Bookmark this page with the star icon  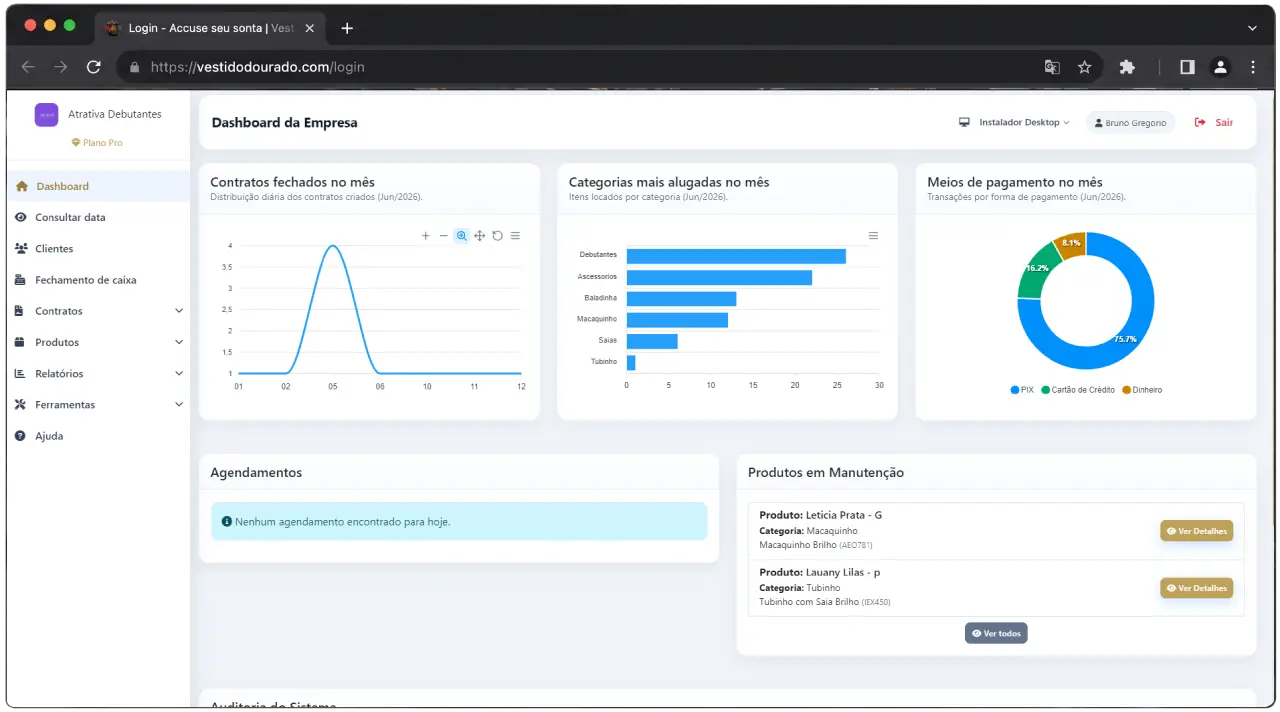pos(1084,67)
